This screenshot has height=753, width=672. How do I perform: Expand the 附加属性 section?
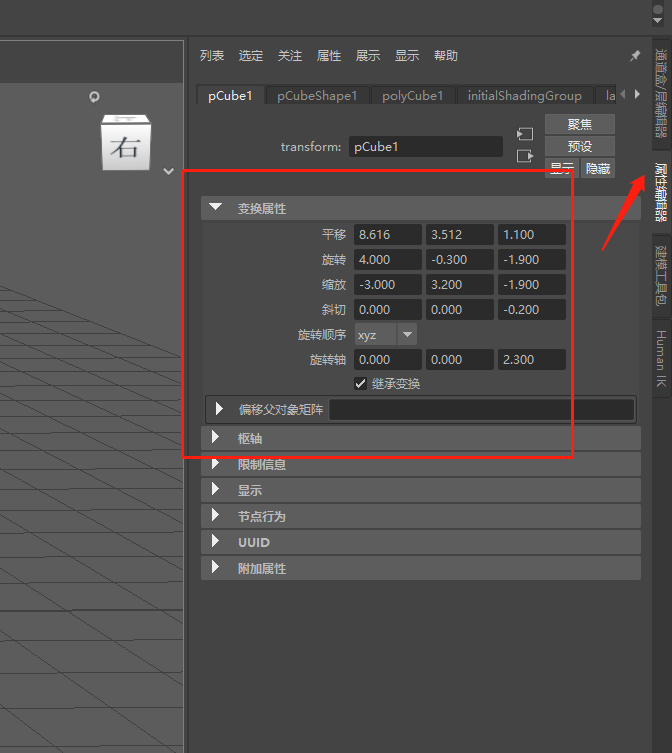216,567
